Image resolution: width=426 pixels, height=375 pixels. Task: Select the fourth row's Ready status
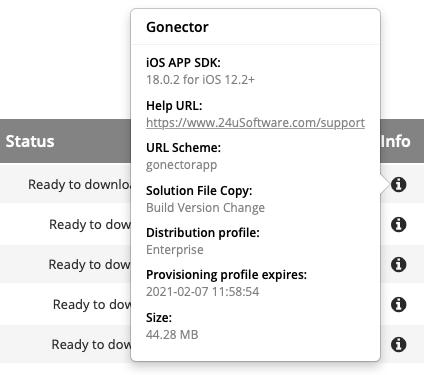[92, 304]
